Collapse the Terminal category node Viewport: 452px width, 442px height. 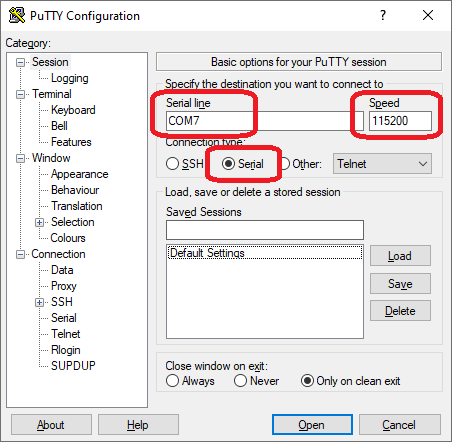tap(20, 94)
